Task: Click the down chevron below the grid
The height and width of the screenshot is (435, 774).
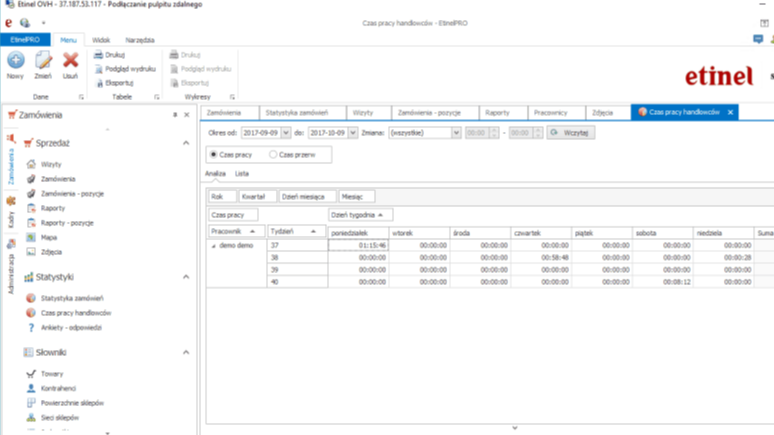Action: 515,428
